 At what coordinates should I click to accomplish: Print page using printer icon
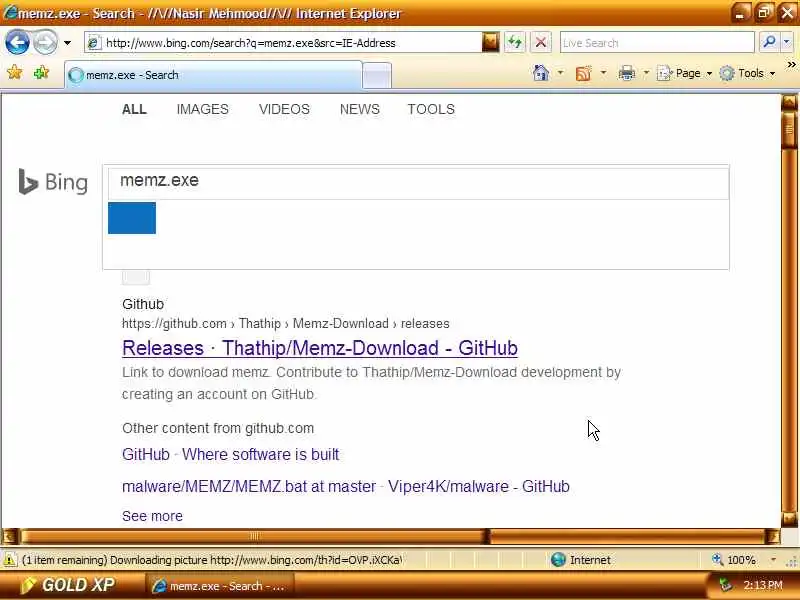[627, 73]
